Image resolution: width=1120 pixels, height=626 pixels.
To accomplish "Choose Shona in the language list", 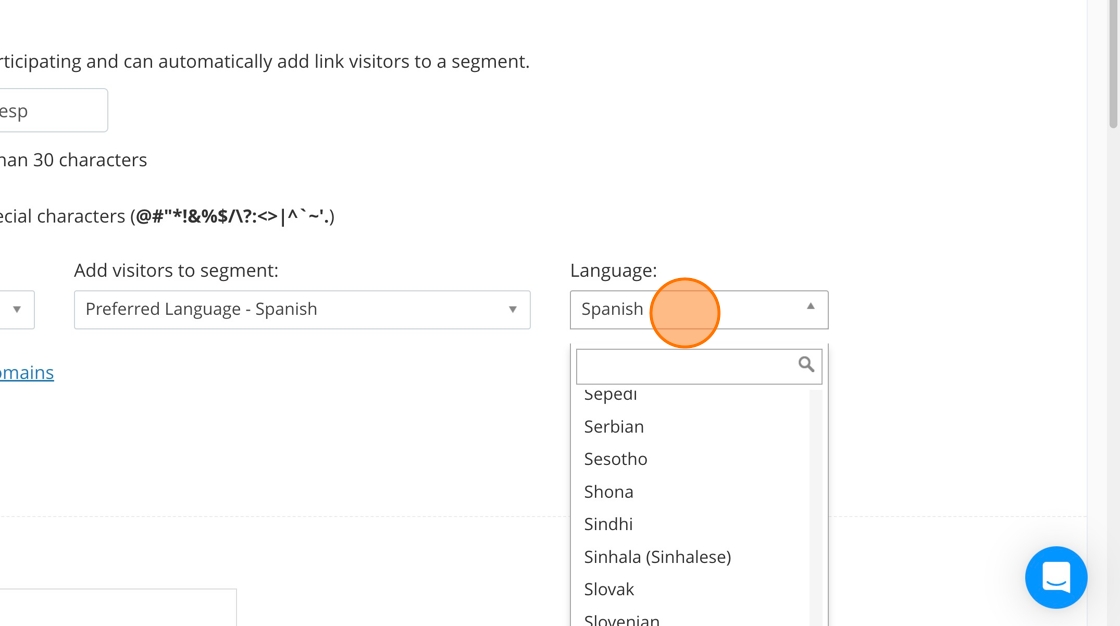I will (609, 492).
